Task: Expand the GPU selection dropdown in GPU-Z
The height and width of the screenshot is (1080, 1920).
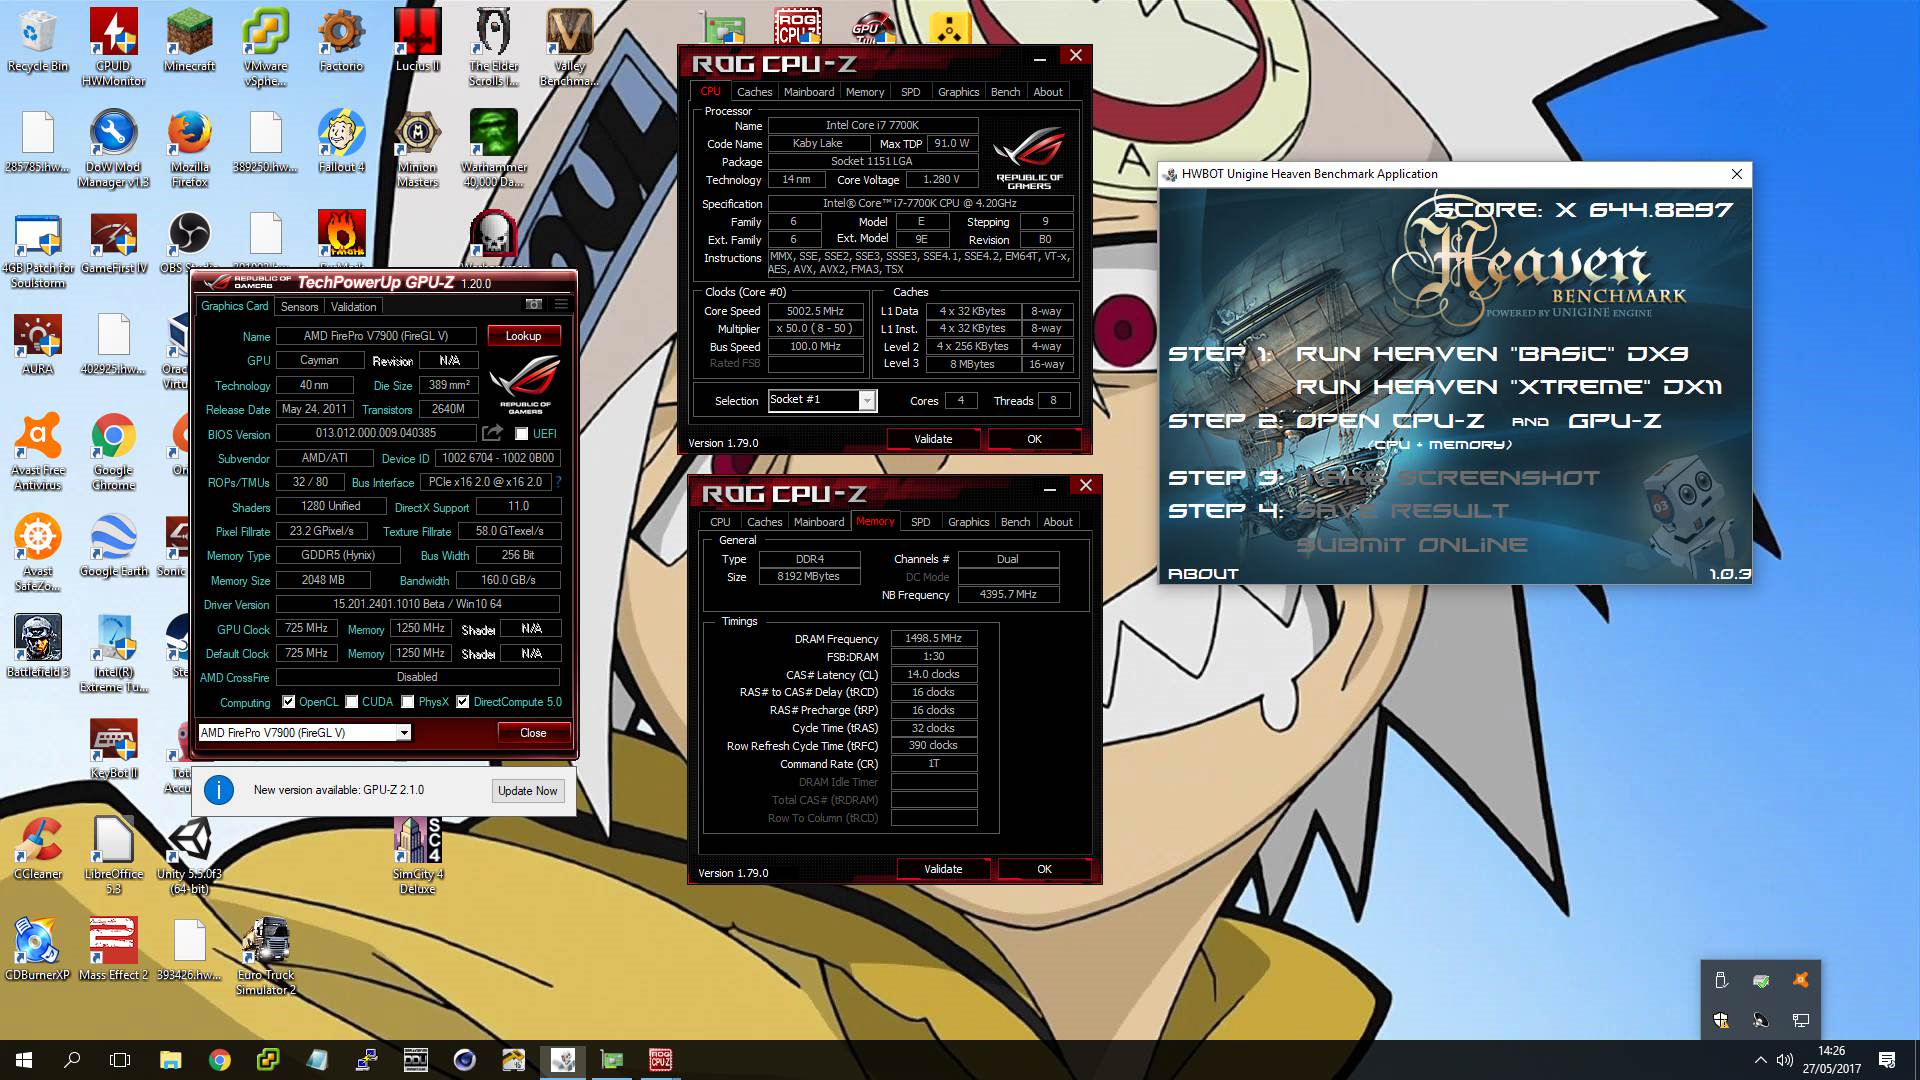Action: [404, 733]
